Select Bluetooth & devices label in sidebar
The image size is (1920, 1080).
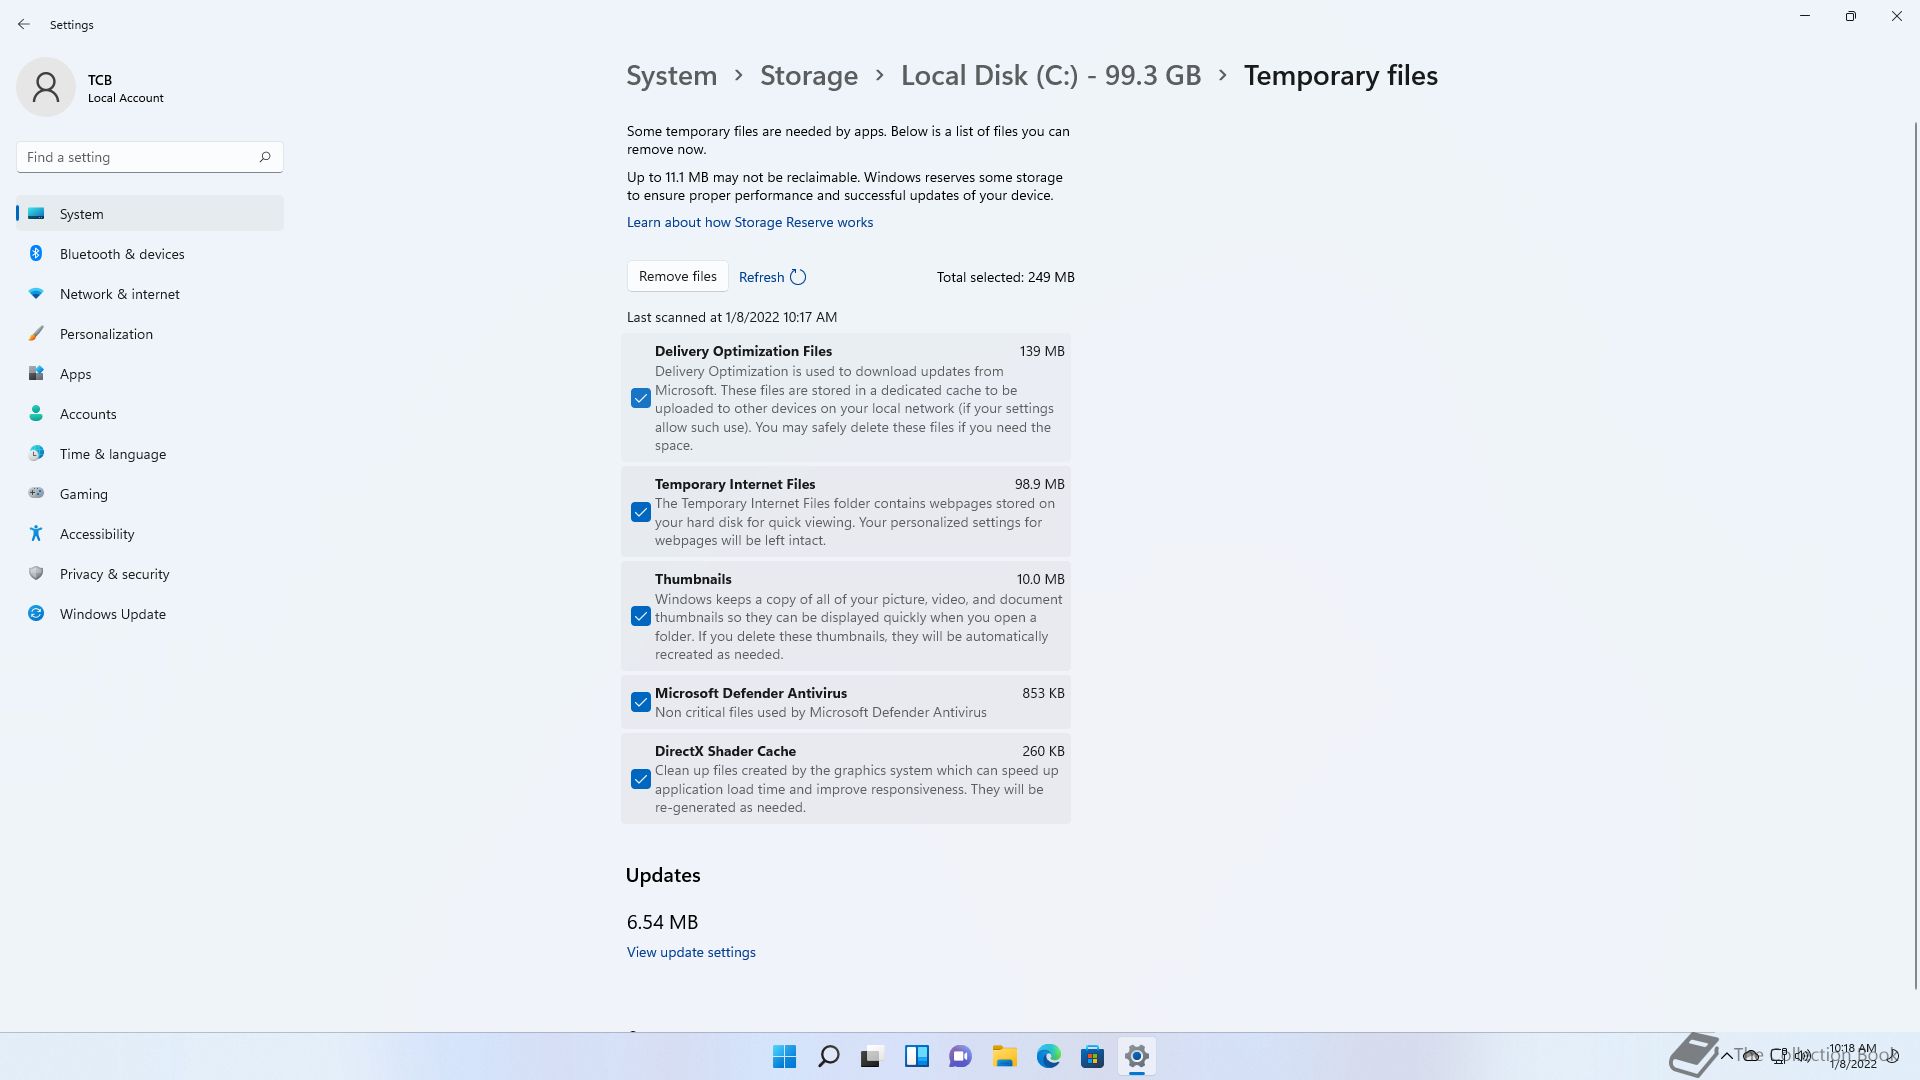(122, 254)
